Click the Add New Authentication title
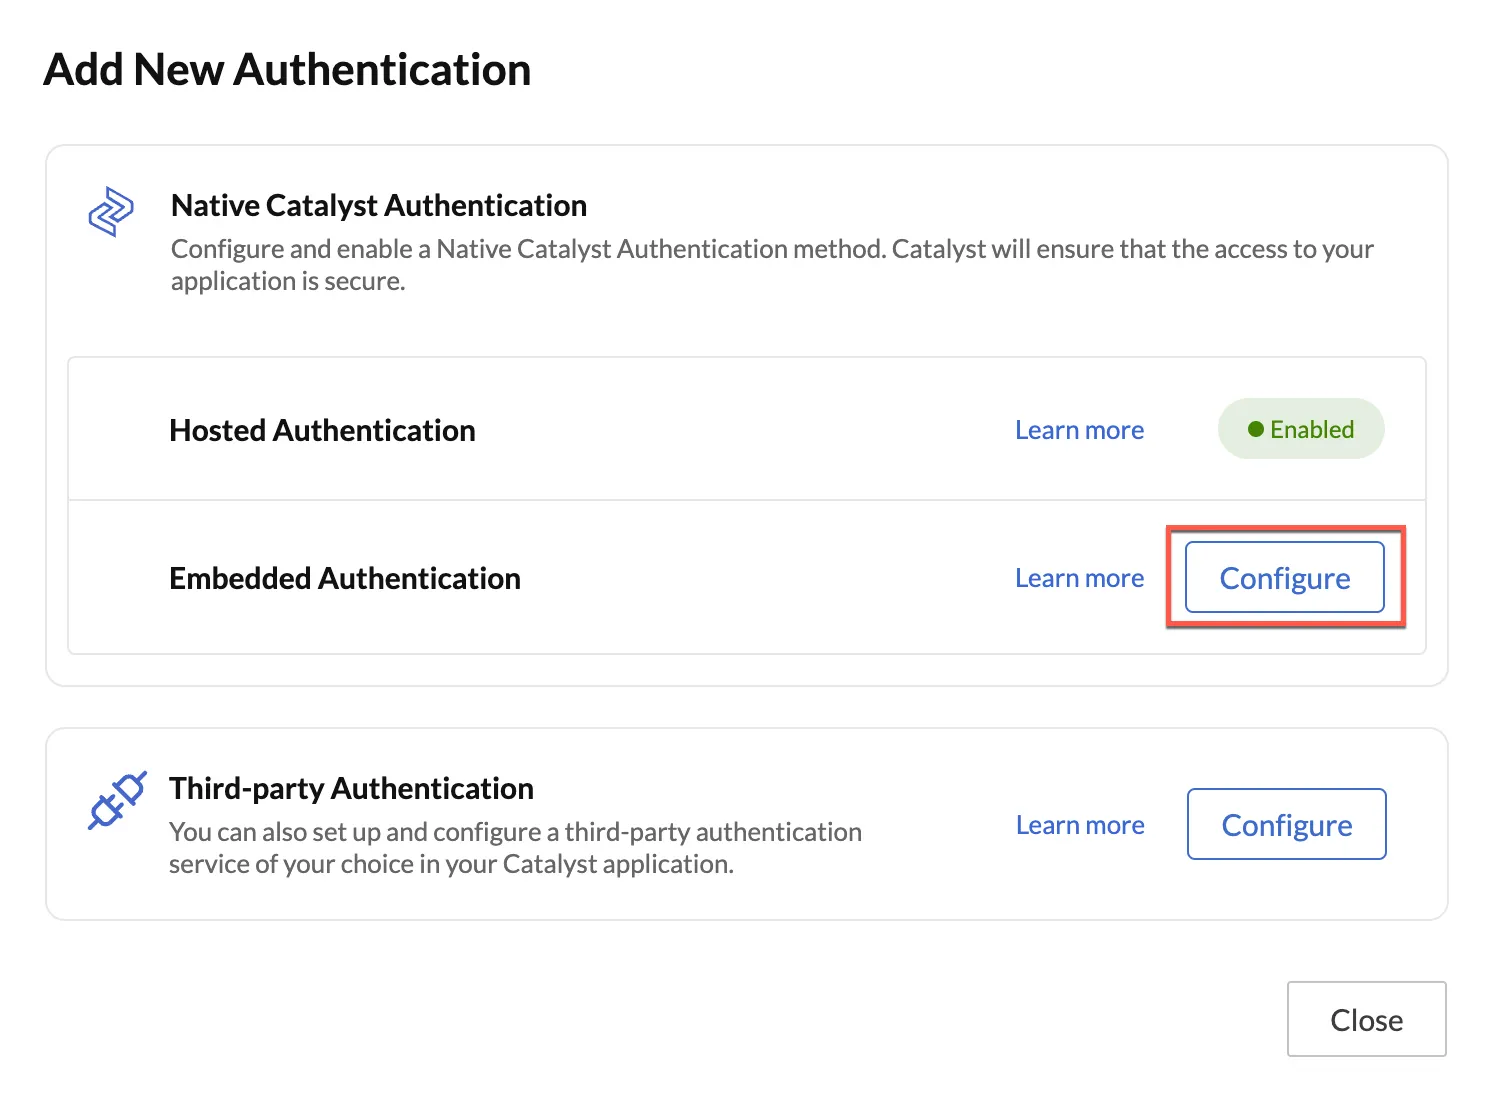The width and height of the screenshot is (1500, 1098). [288, 70]
